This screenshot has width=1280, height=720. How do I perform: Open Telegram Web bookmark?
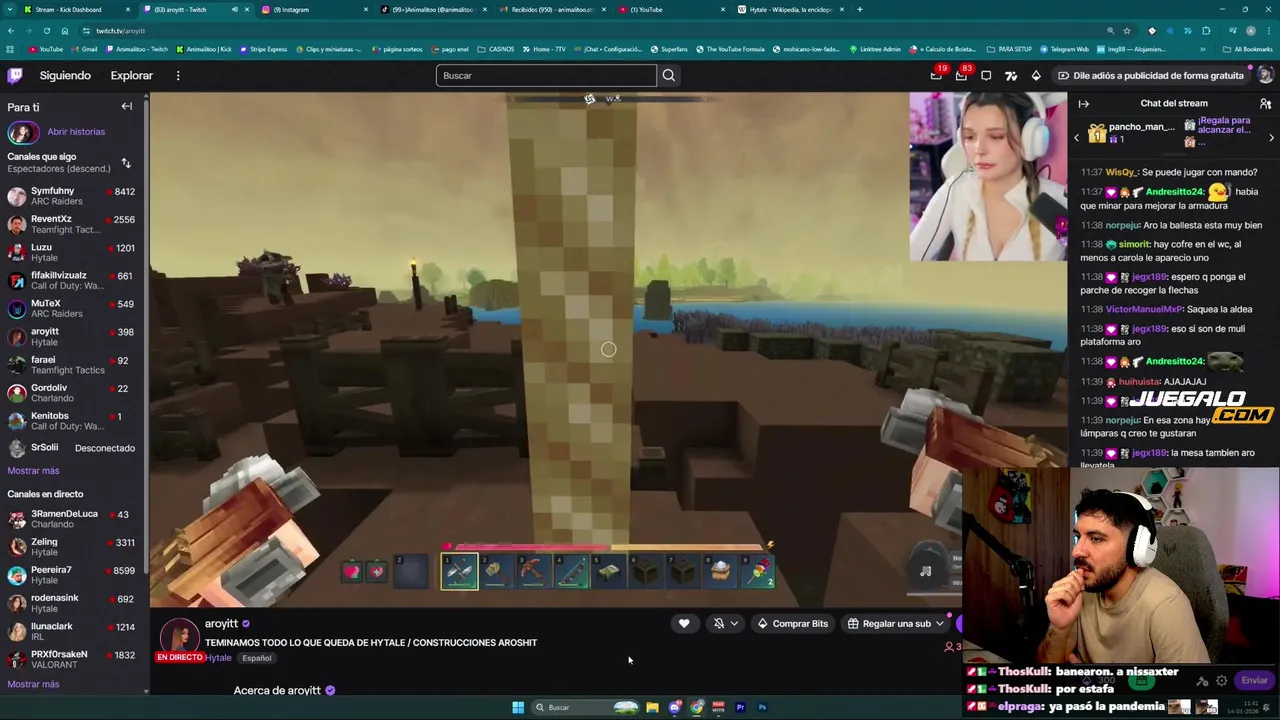click(1065, 49)
